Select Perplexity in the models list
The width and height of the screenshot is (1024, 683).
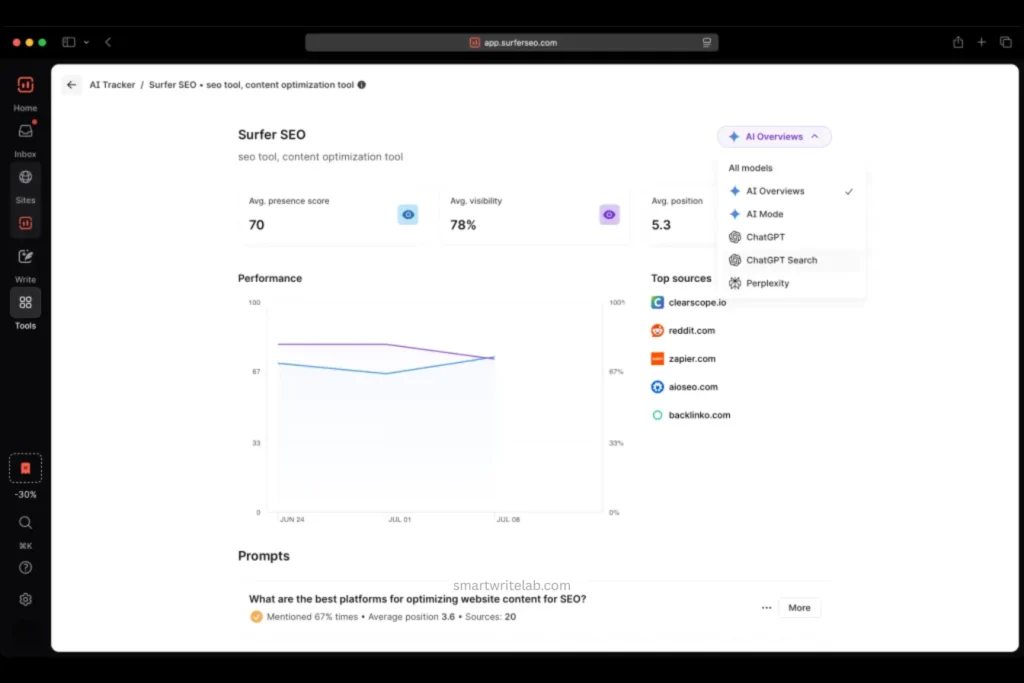pos(792,283)
